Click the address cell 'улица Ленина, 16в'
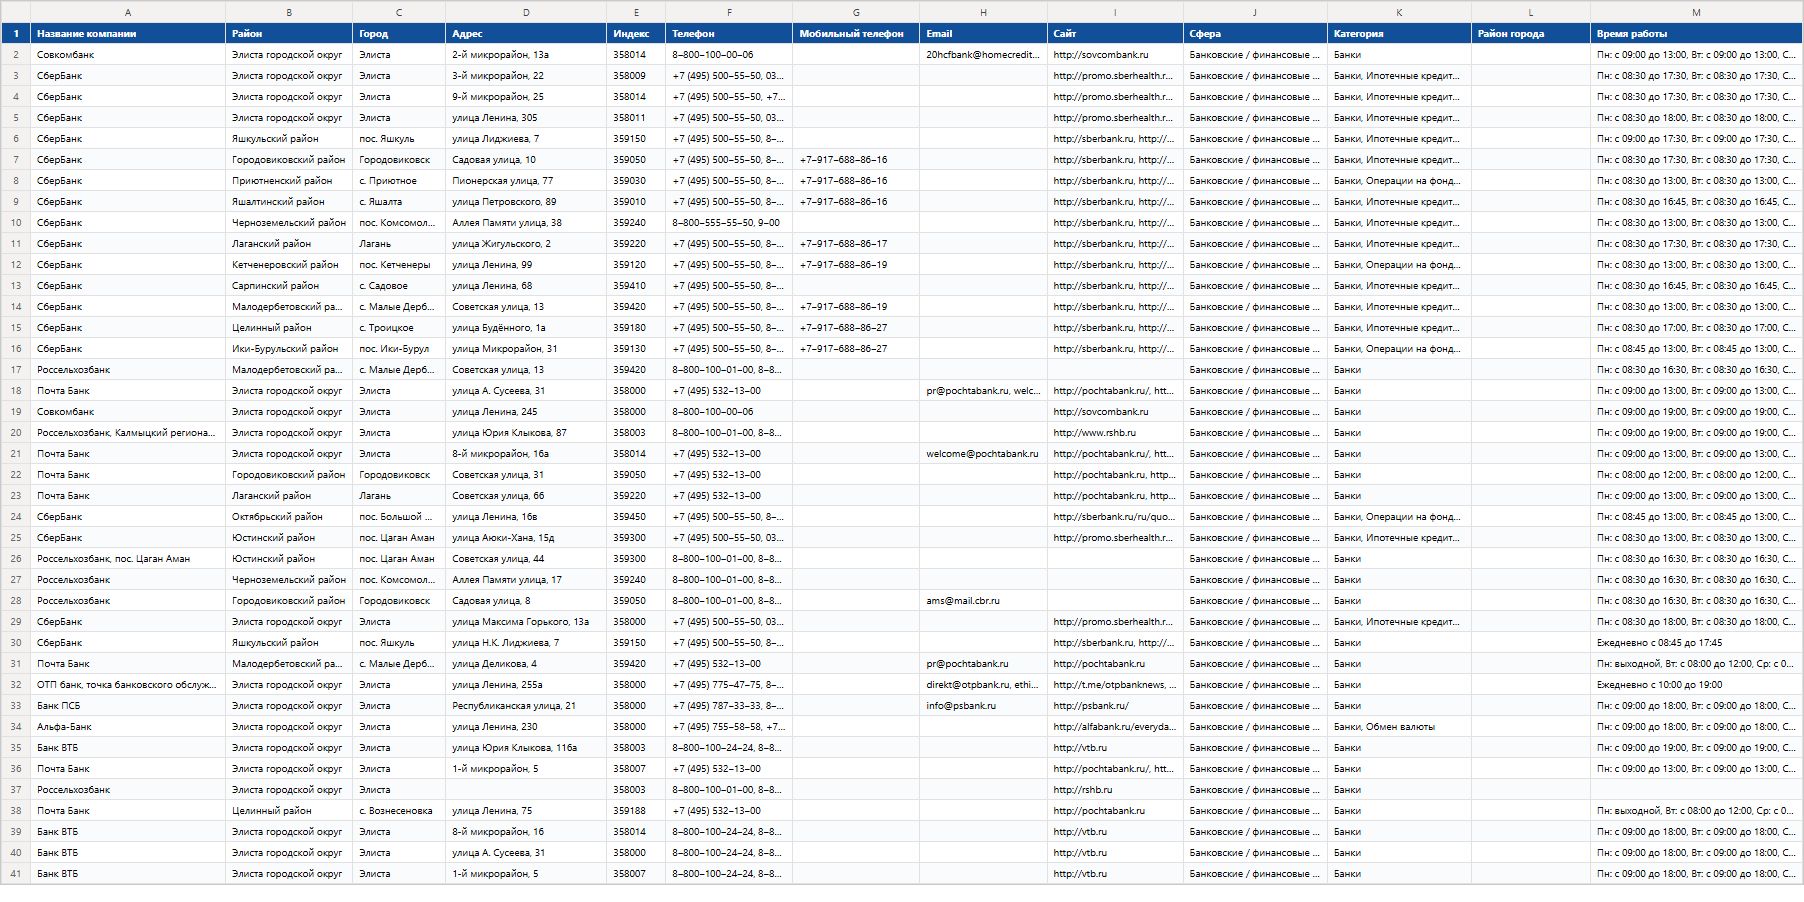The height and width of the screenshot is (902, 1804). [x=526, y=517]
